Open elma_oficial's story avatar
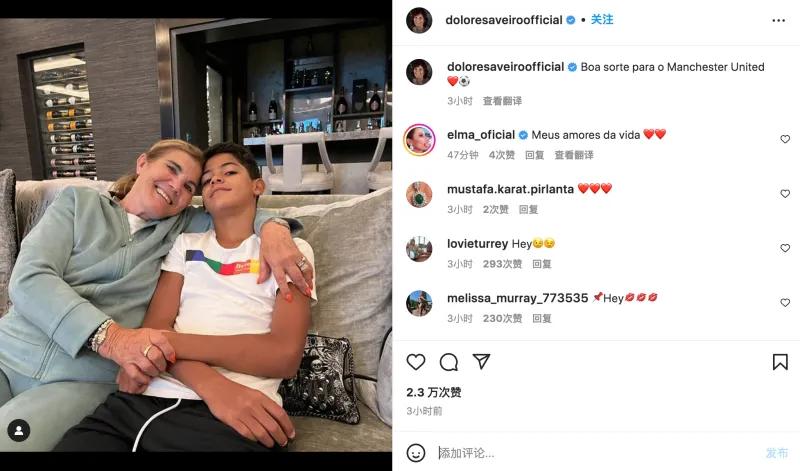This screenshot has height=471, width=800. click(x=419, y=140)
